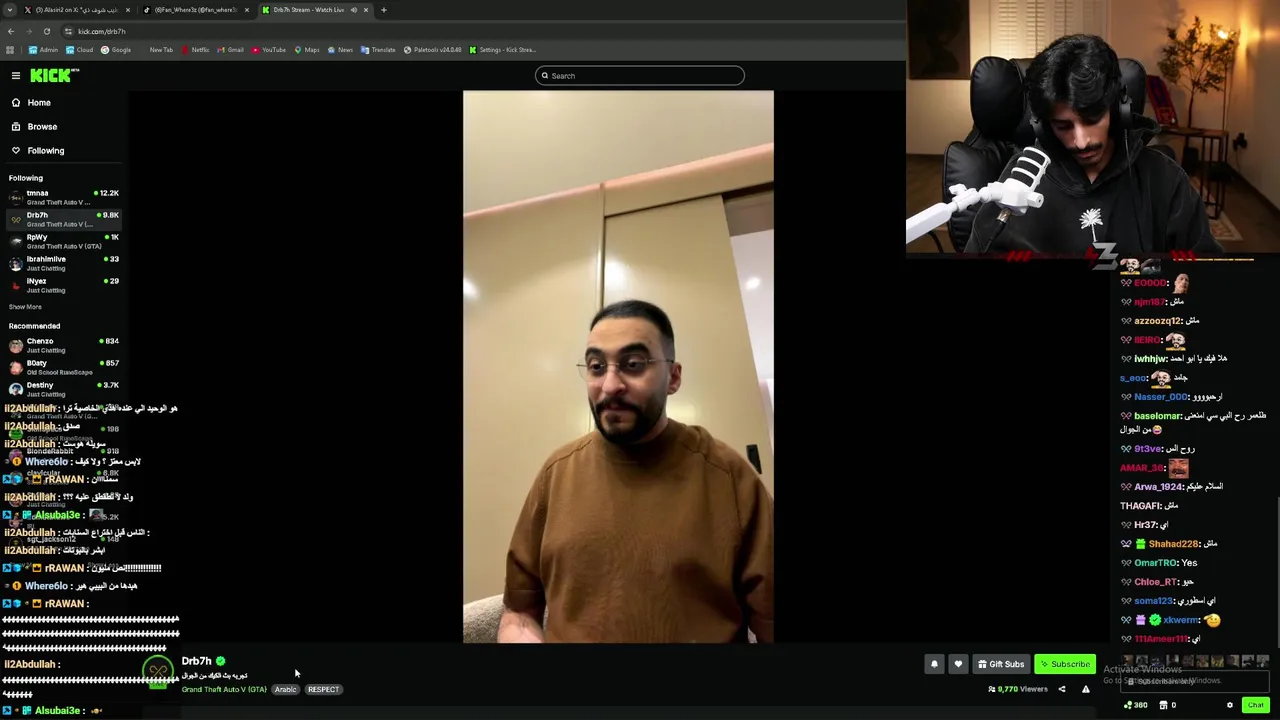Viewport: 1280px width, 720px height.
Task: Open recommended channel Chenzo
Action: pos(62,345)
